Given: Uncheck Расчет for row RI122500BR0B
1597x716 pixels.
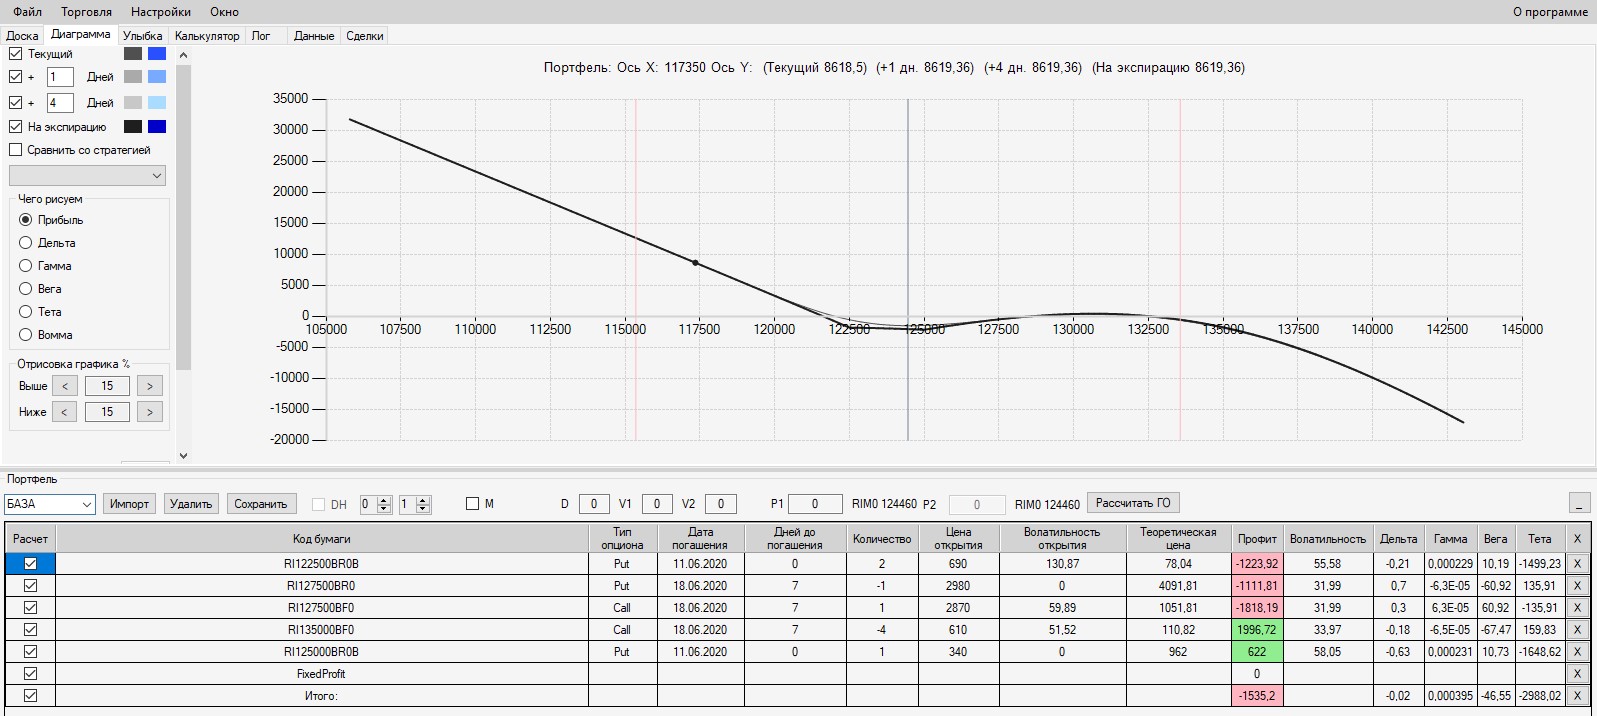Looking at the screenshot, I should point(30,564).
